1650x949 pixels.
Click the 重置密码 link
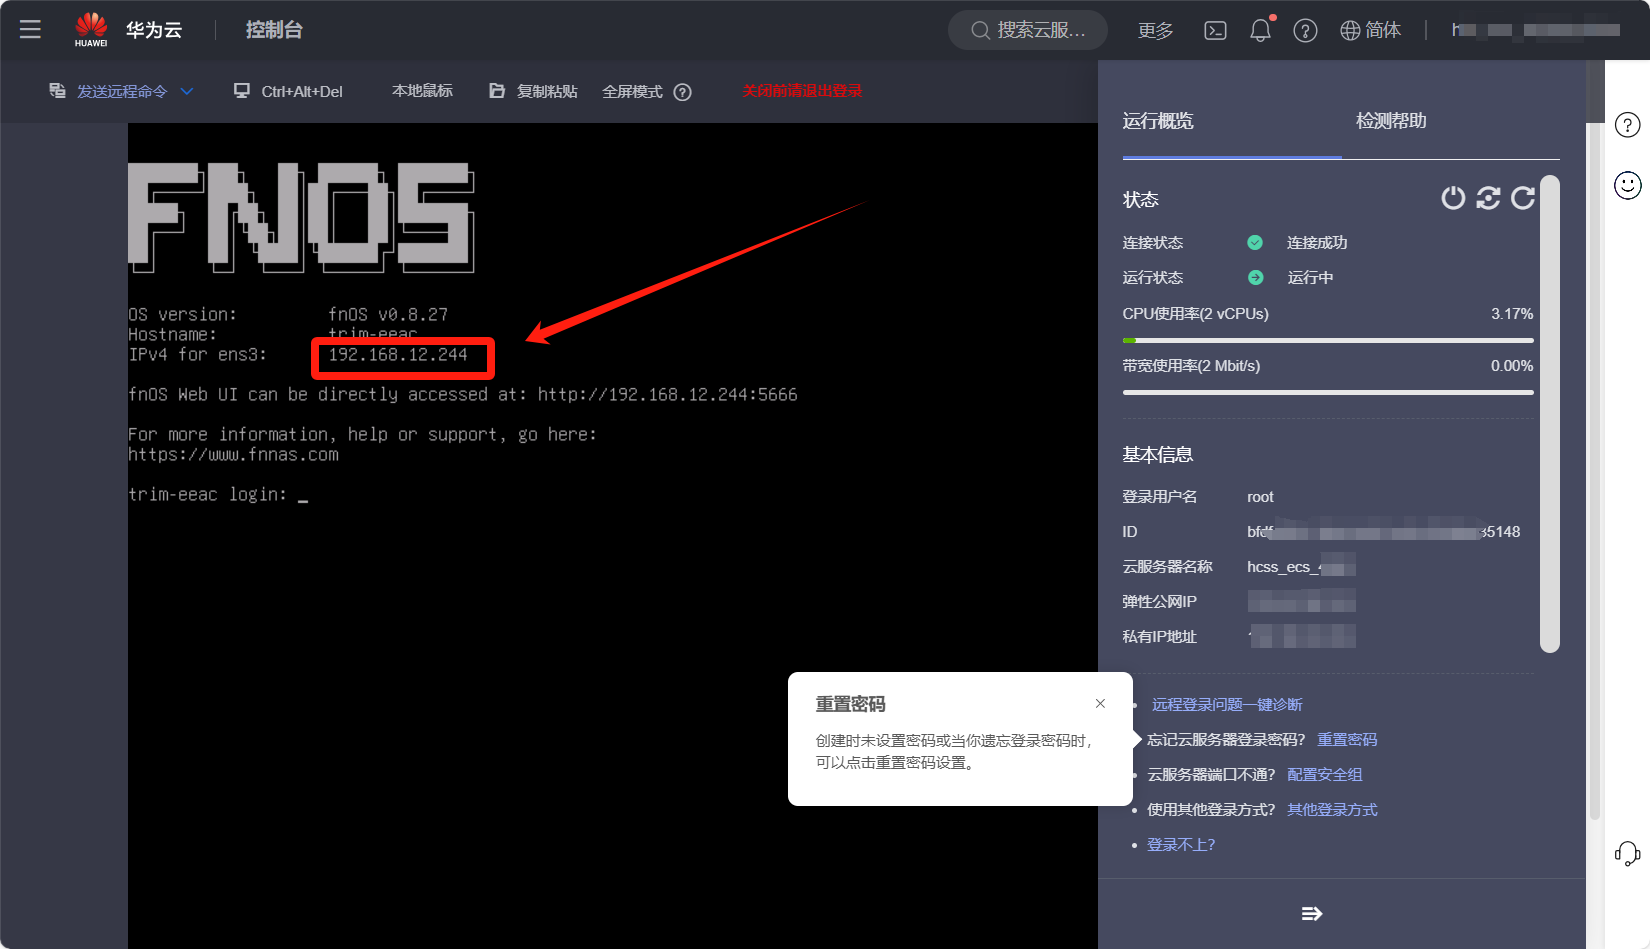[x=1347, y=740]
